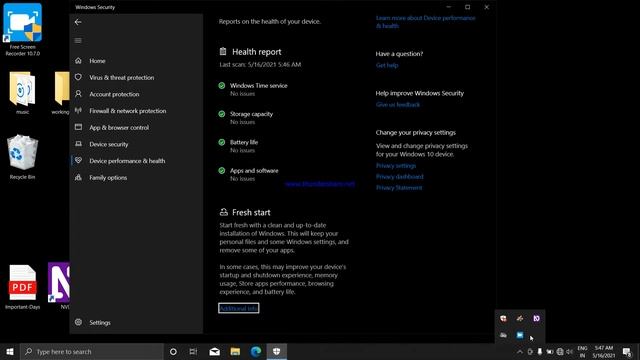
Task: Open Microsoft Edge from the taskbar
Action: [x=256, y=351]
